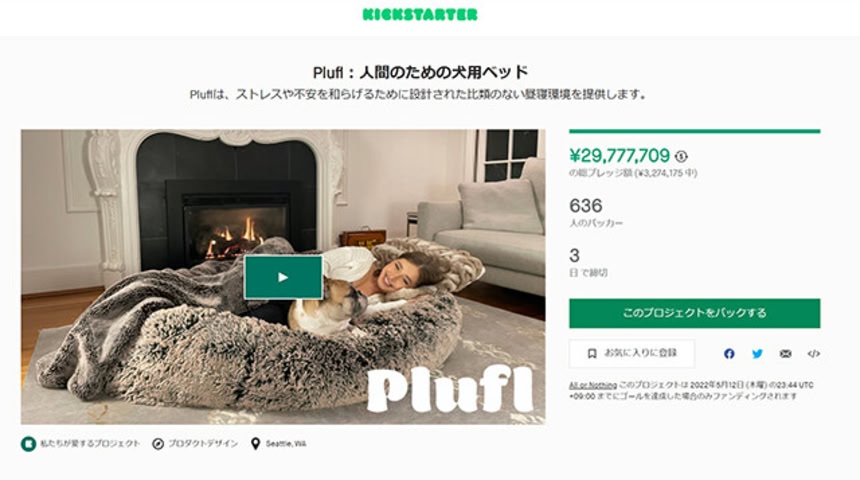
Task: Click the Projects We Love badge icon
Action: point(29,444)
